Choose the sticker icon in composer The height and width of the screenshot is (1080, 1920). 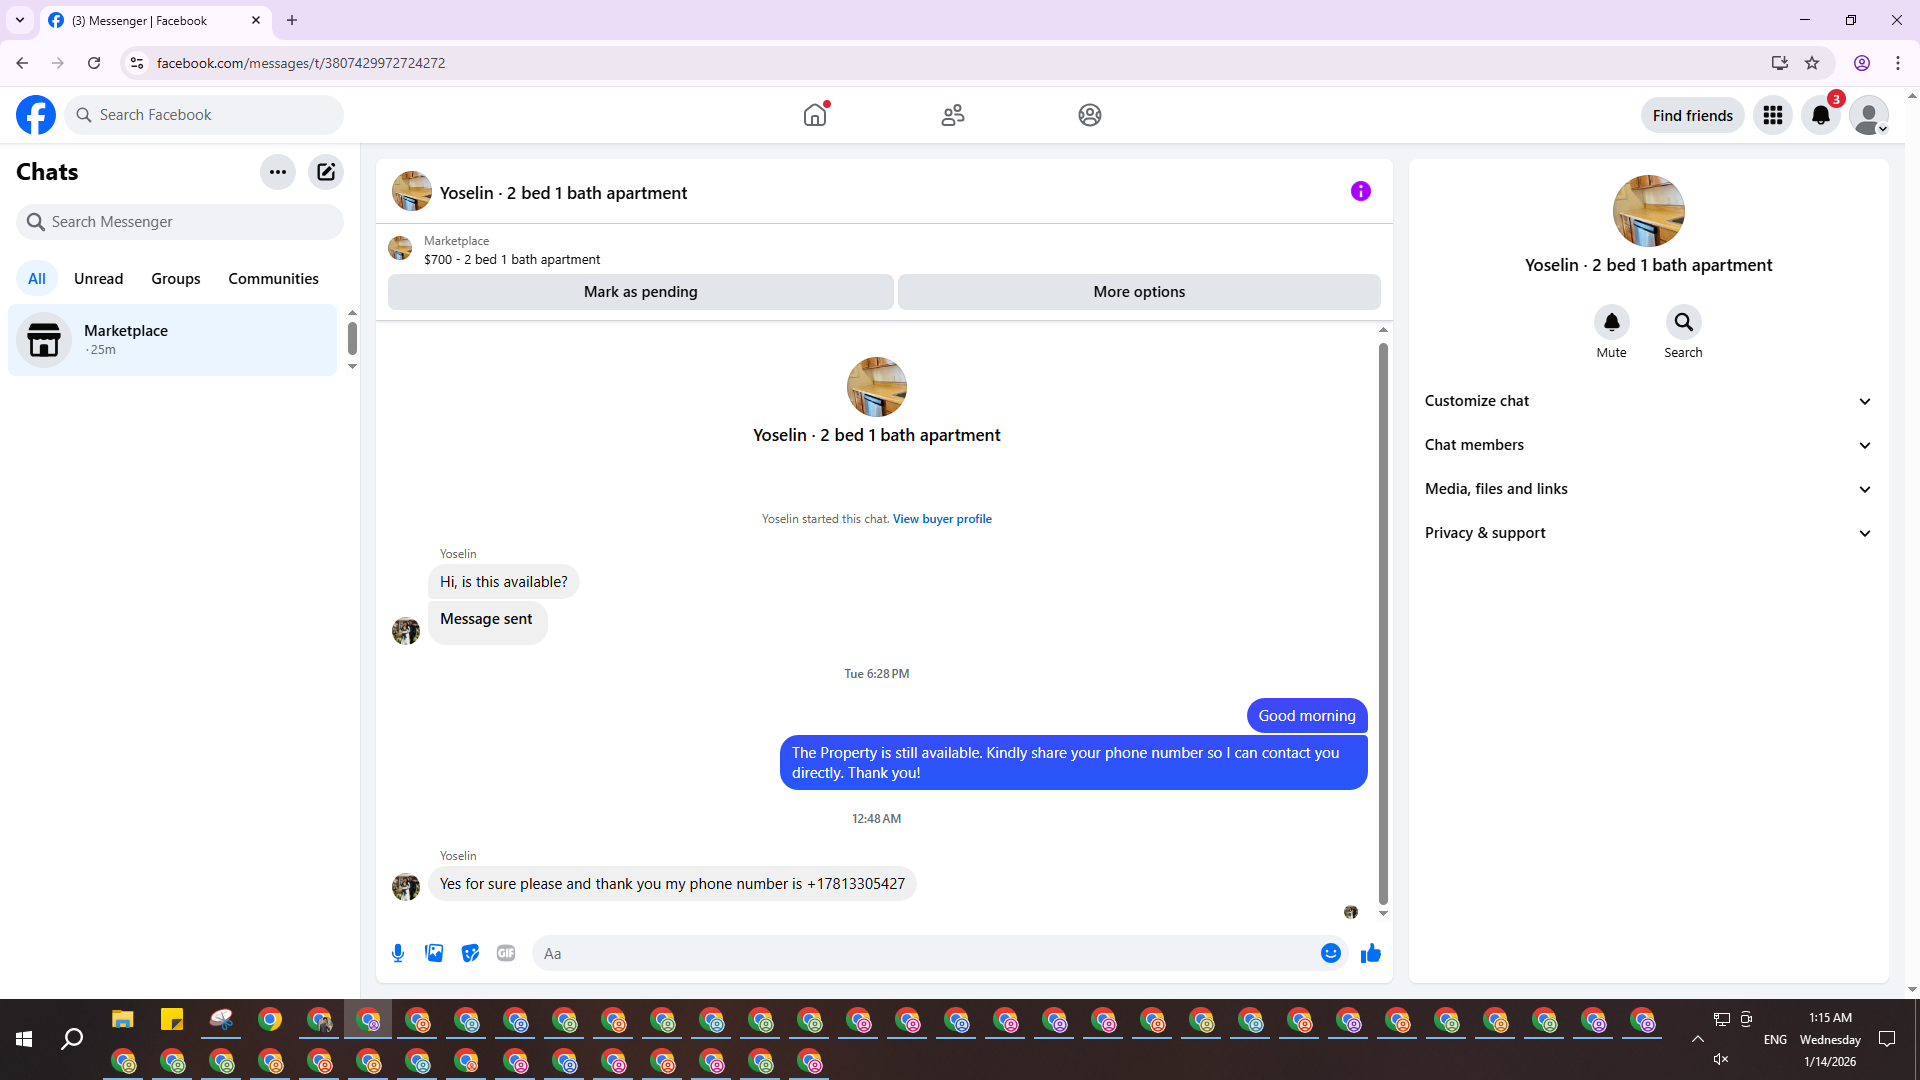pyautogui.click(x=470, y=953)
